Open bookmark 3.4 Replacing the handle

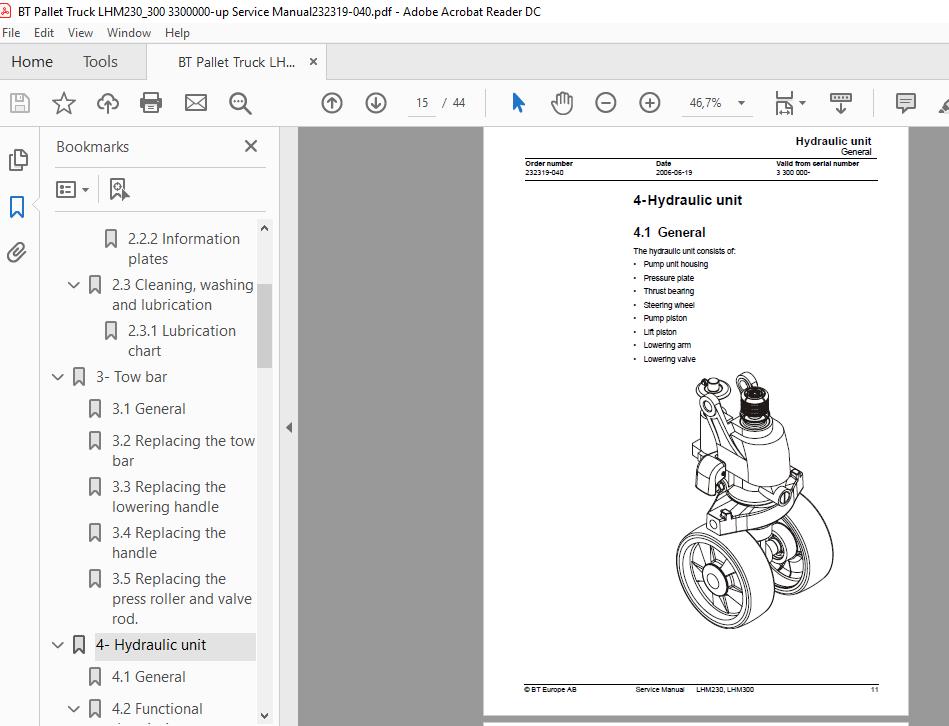[x=169, y=543]
